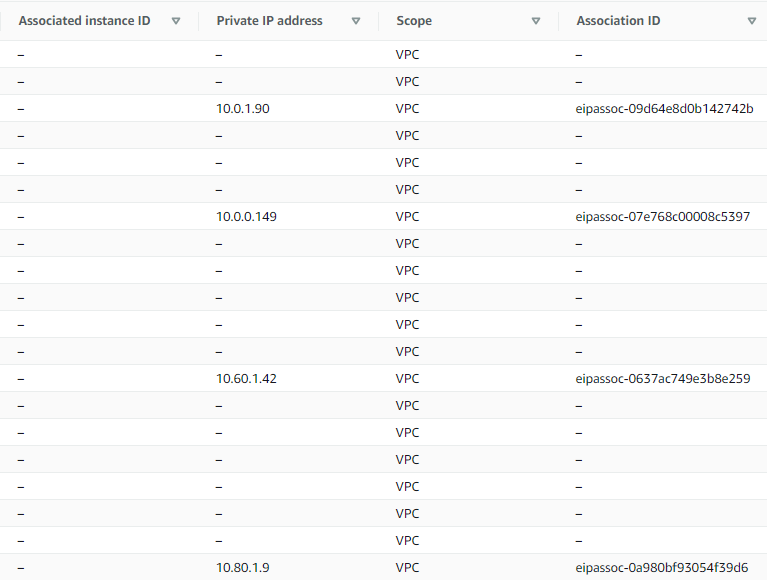This screenshot has width=767, height=580.
Task: Click association eipassoc-07e768c00008c5397
Action: pos(662,217)
